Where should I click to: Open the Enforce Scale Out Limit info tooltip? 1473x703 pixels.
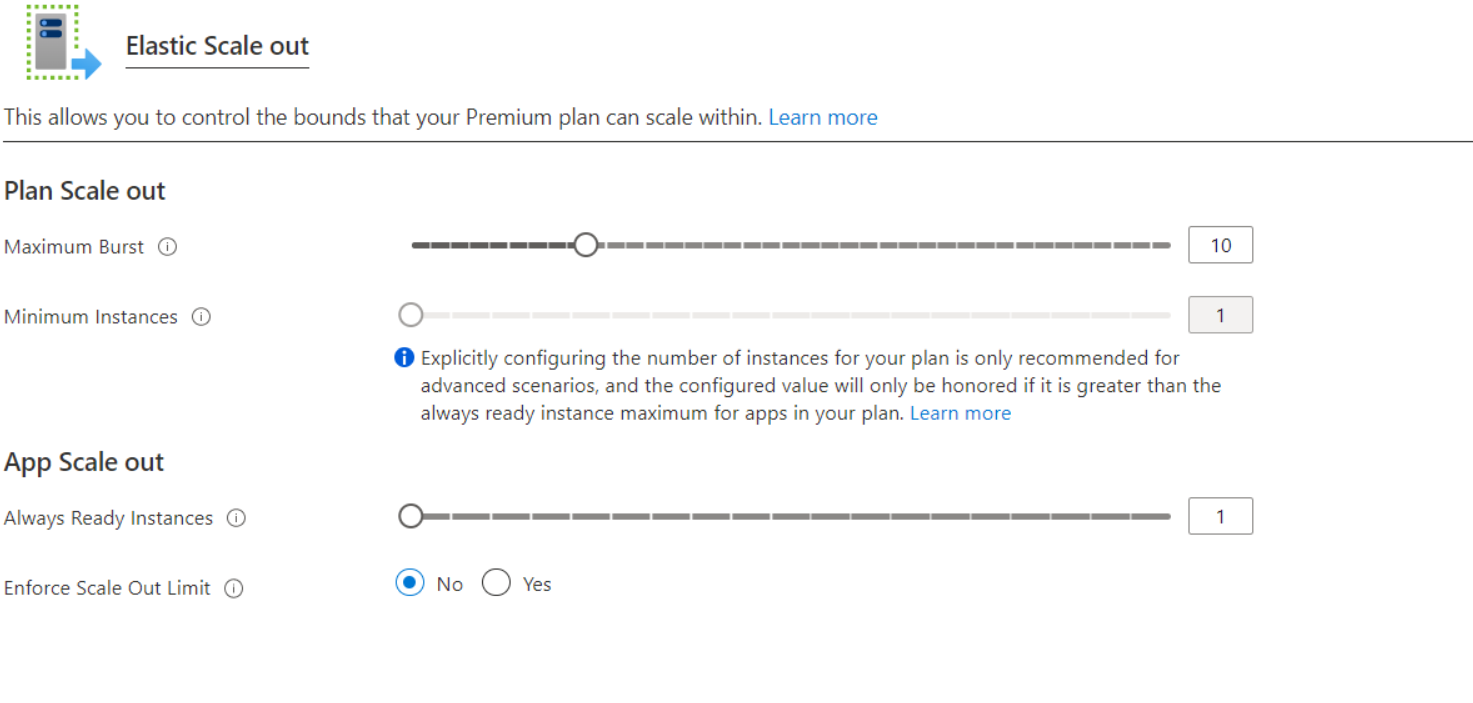point(233,588)
